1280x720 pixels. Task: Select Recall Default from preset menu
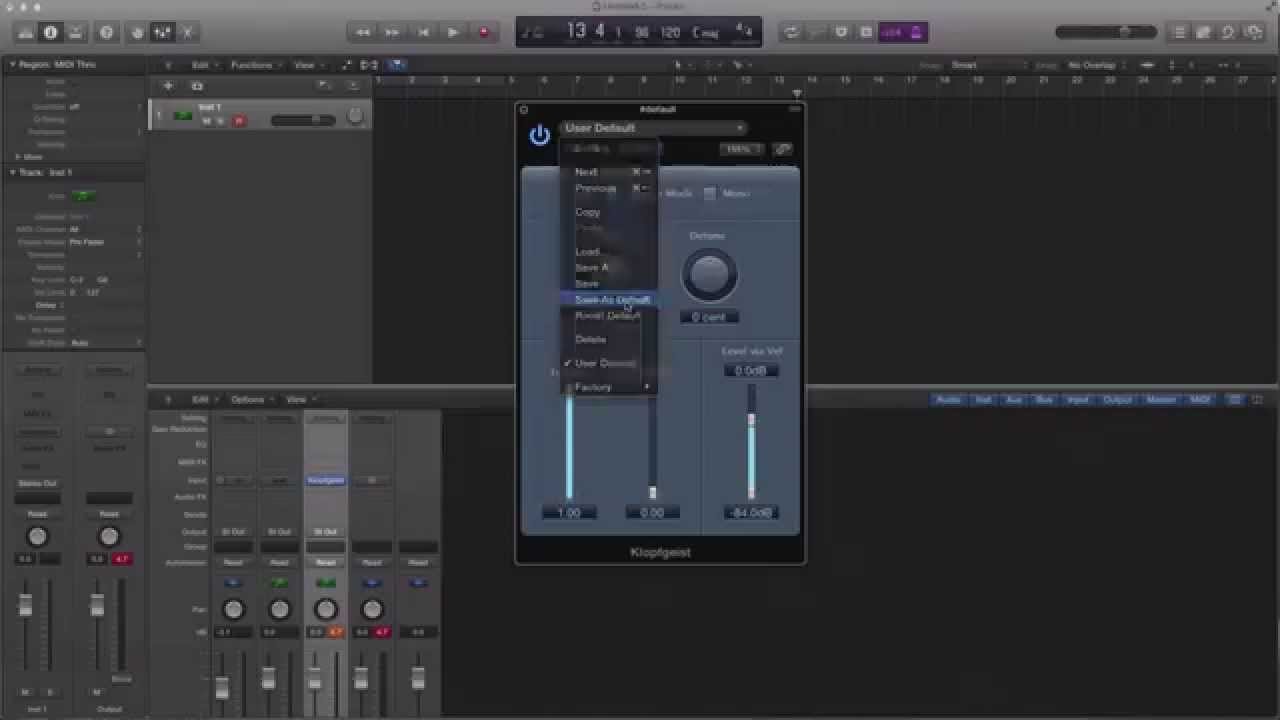609,316
